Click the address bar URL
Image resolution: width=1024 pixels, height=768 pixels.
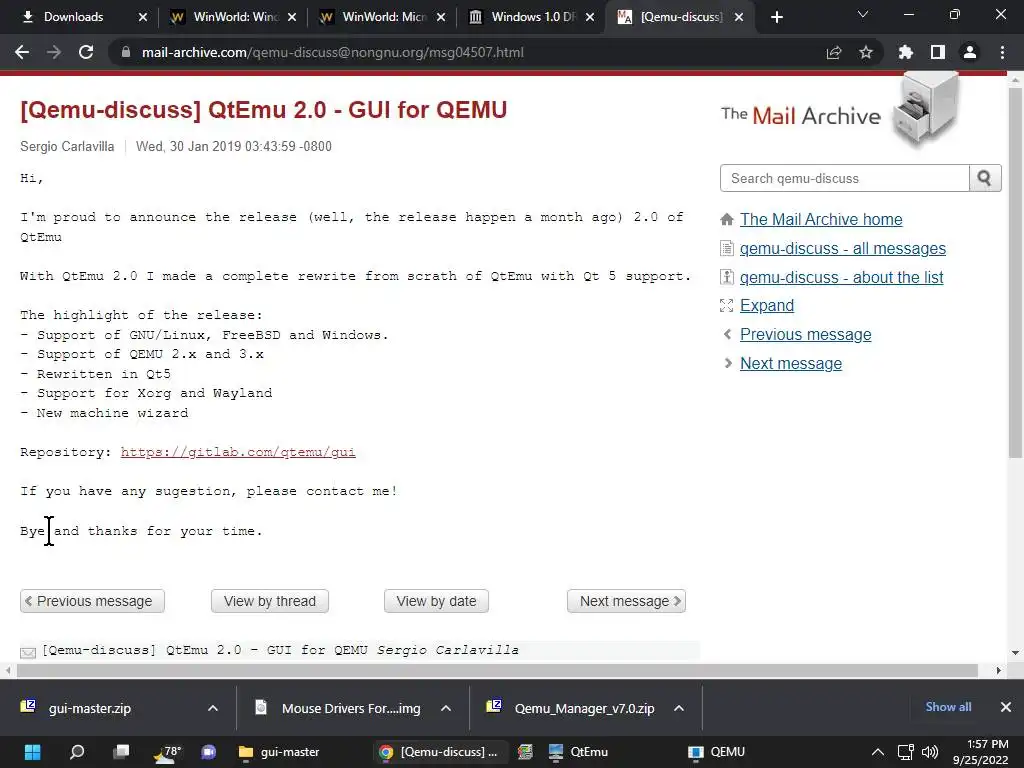(332, 52)
